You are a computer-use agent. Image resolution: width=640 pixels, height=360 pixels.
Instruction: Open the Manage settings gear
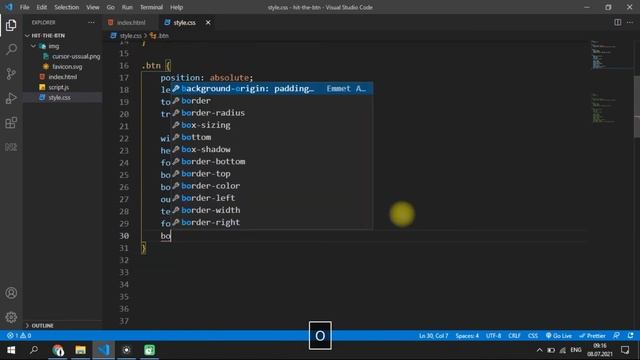11,317
